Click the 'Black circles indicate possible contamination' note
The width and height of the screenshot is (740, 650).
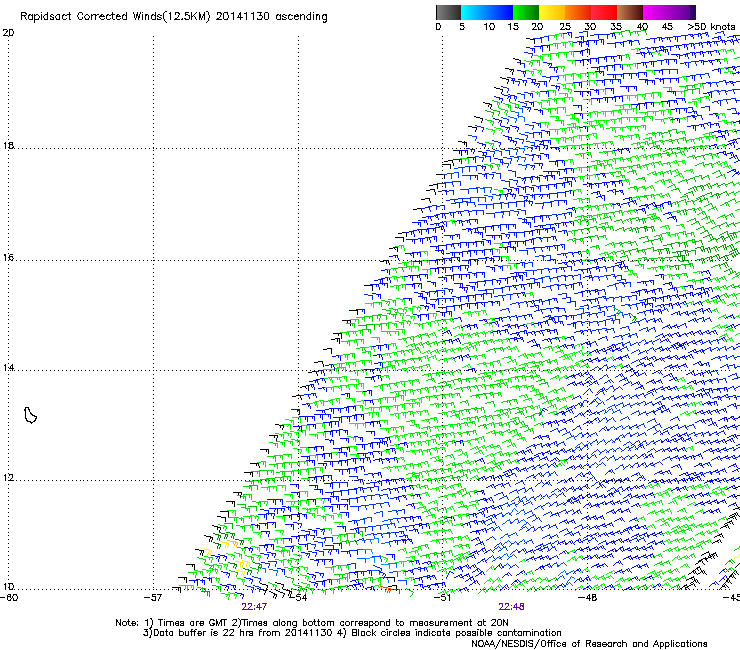(x=456, y=633)
